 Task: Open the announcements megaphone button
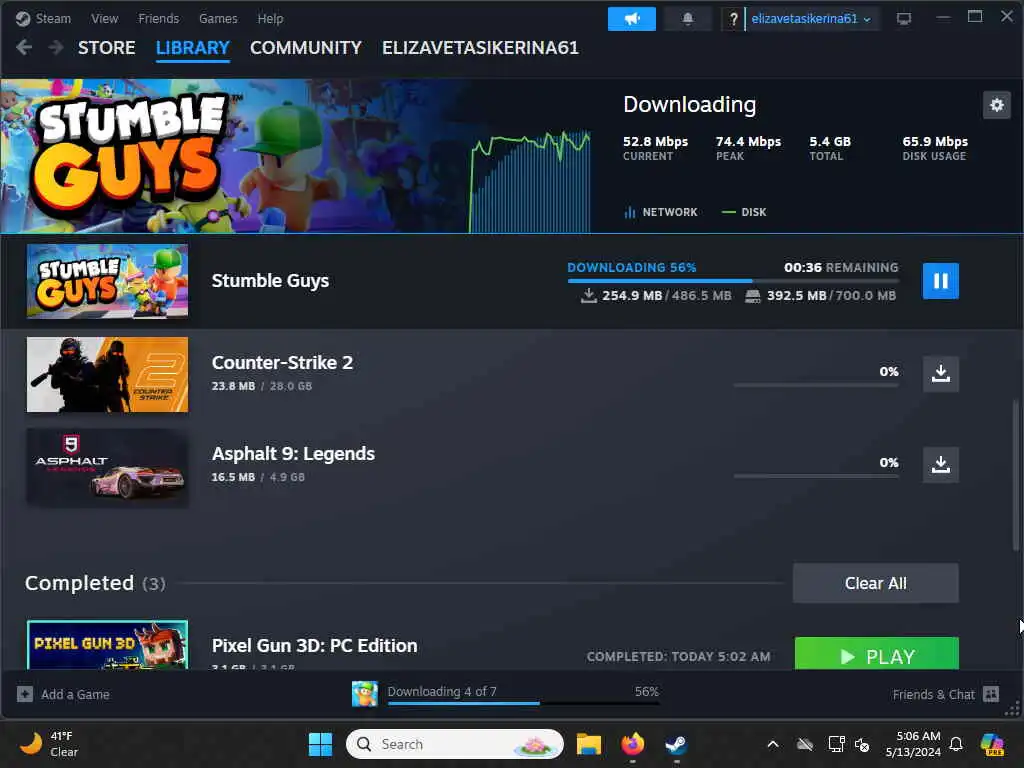point(632,19)
